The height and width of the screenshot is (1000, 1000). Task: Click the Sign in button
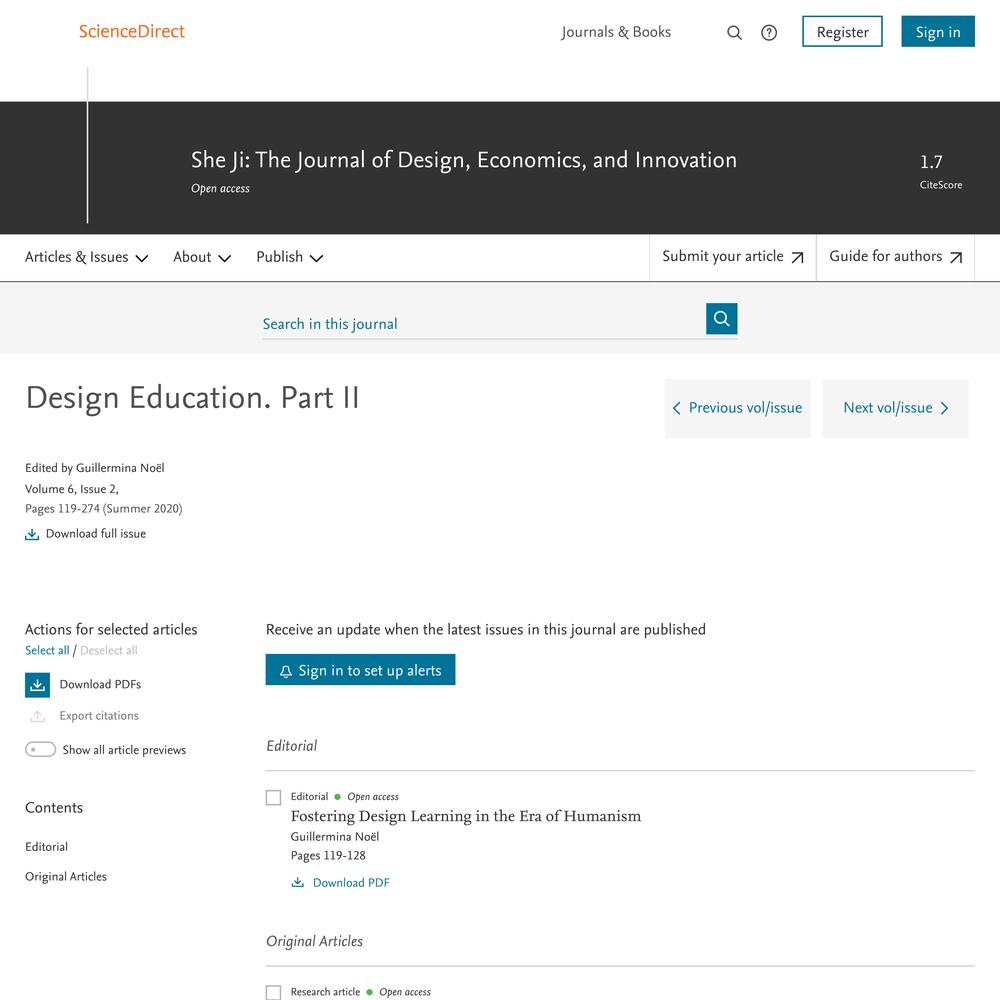click(938, 31)
